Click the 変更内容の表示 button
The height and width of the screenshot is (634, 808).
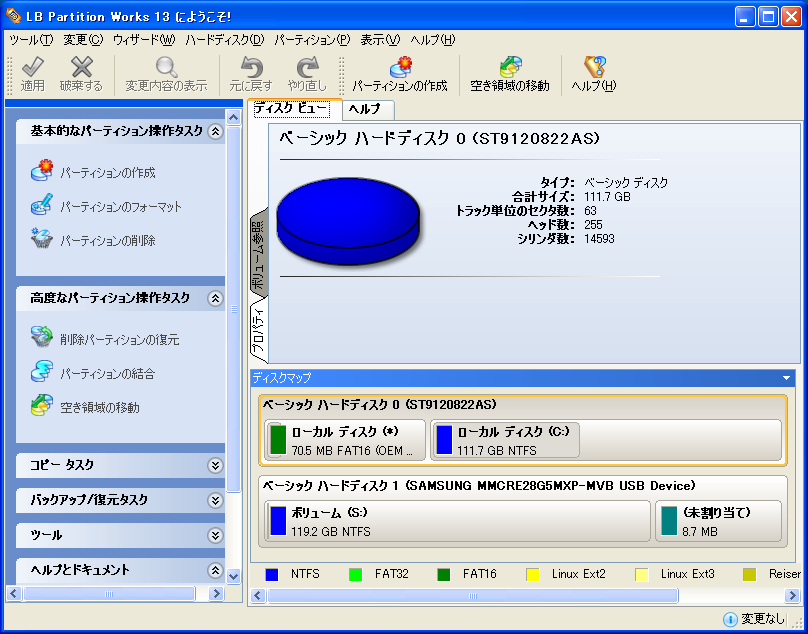click(x=166, y=70)
